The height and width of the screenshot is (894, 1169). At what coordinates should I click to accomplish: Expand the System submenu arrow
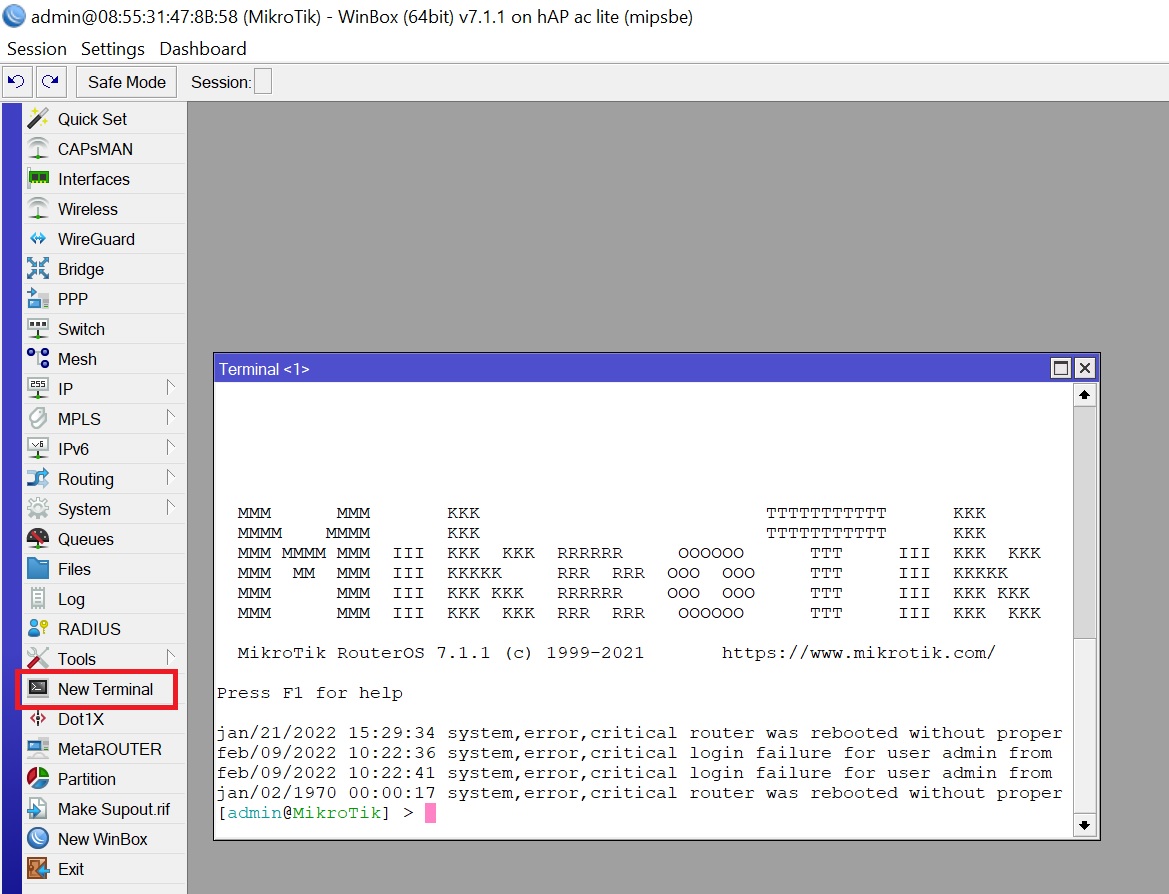click(170, 508)
